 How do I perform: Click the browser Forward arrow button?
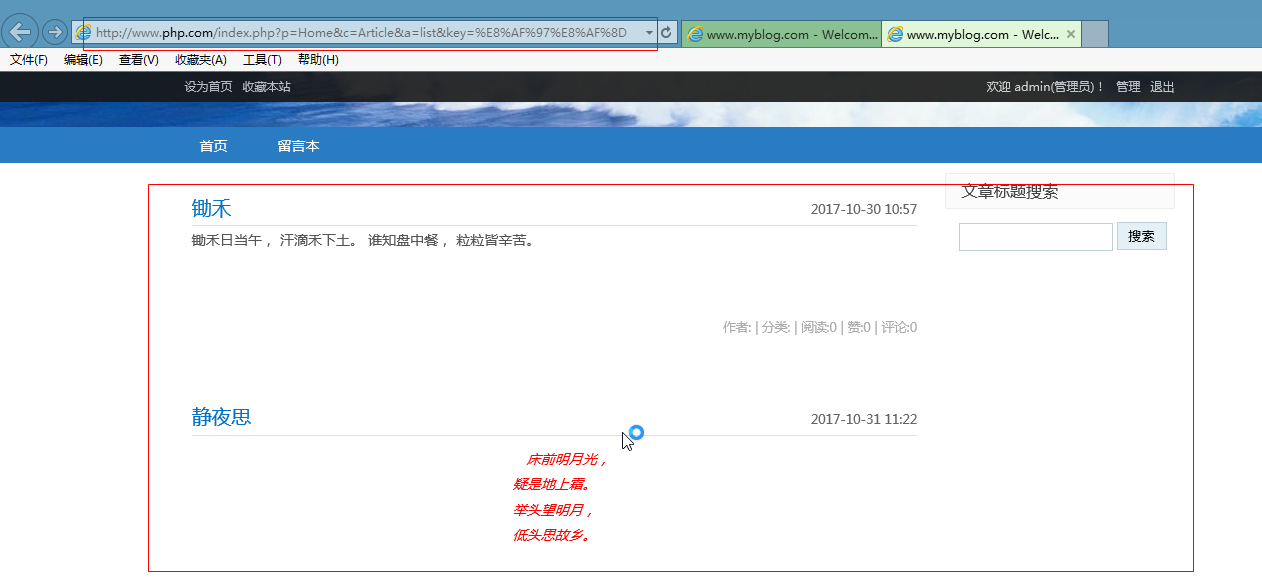click(x=54, y=32)
